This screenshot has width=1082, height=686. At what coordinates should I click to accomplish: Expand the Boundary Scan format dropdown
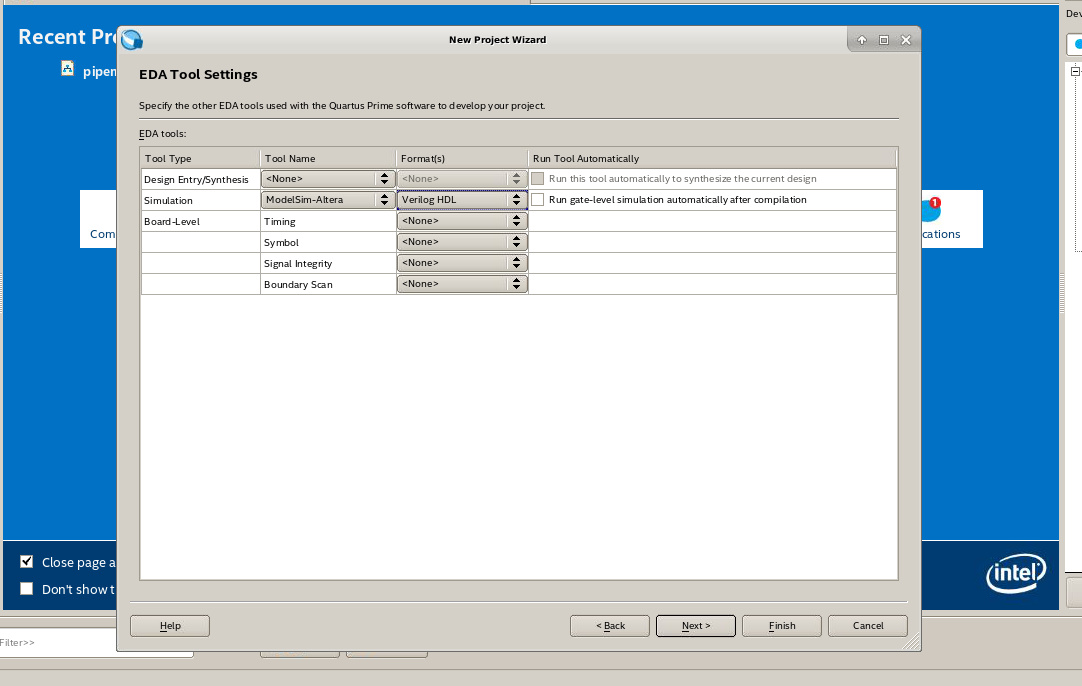[x=462, y=284]
